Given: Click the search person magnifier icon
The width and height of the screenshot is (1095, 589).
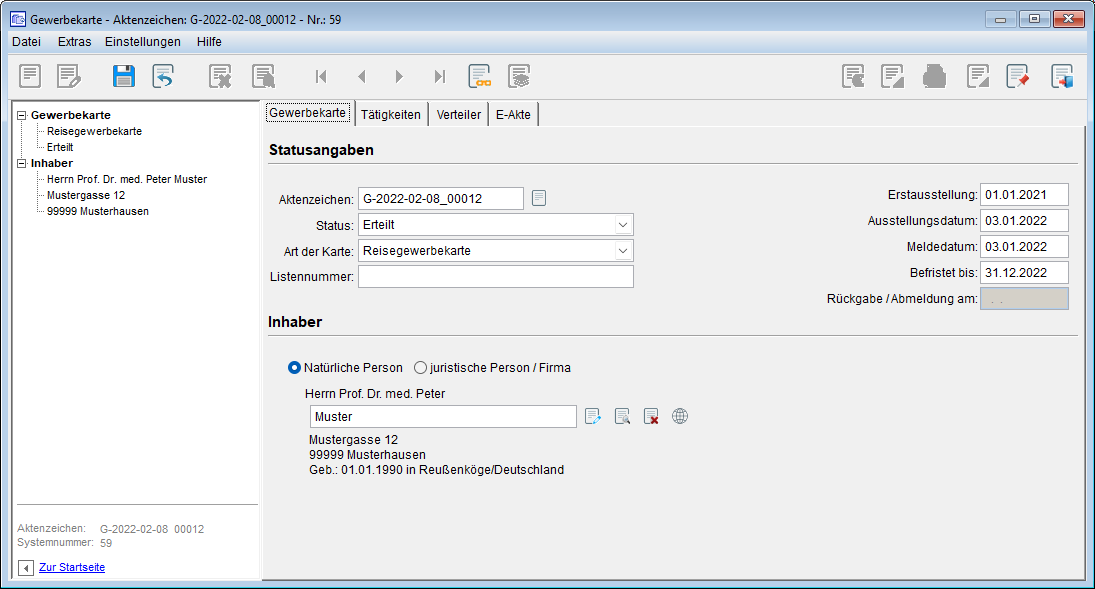Looking at the screenshot, I should click(622, 416).
